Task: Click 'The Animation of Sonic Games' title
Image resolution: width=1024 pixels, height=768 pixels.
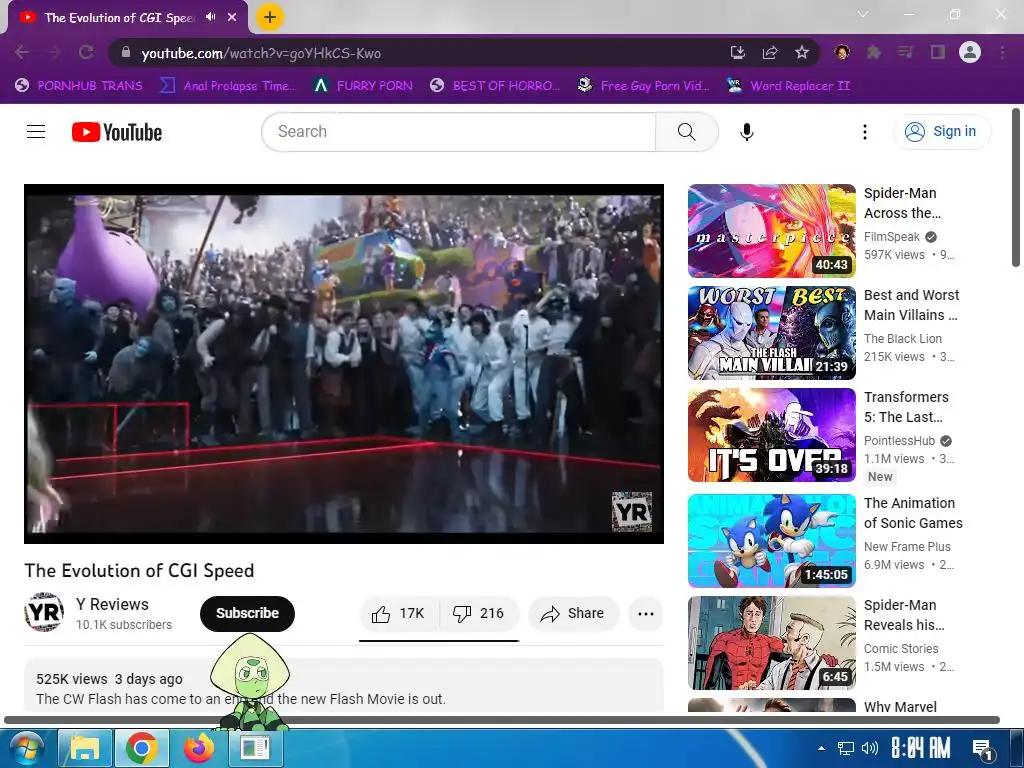Action: [x=913, y=513]
